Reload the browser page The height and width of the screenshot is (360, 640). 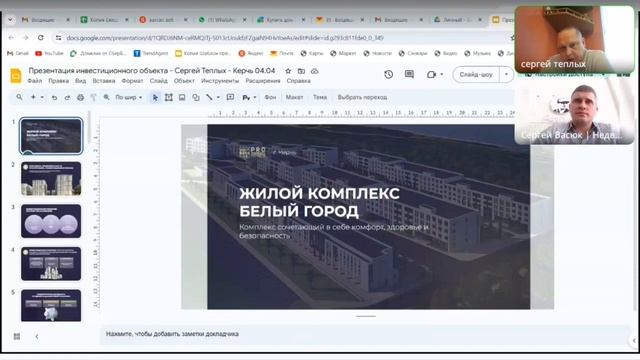pyautogui.click(x=40, y=38)
